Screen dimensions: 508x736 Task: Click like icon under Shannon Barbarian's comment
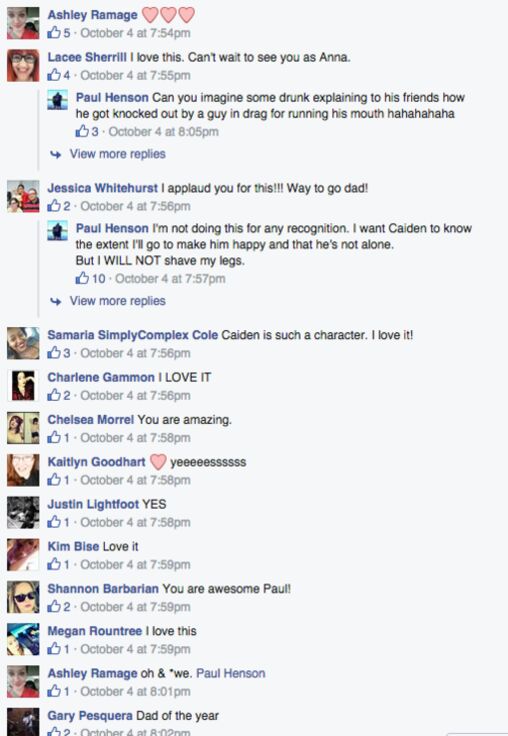pyautogui.click(x=54, y=606)
